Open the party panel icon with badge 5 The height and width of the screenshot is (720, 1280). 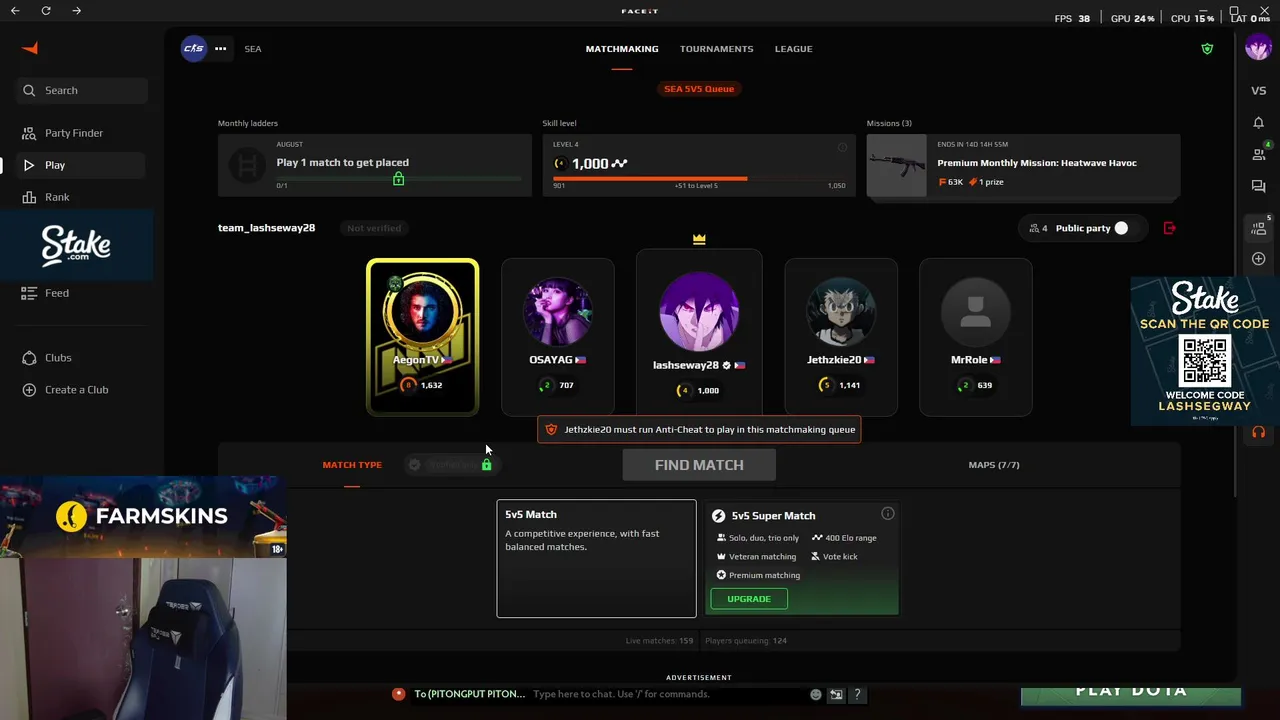coord(1258,228)
